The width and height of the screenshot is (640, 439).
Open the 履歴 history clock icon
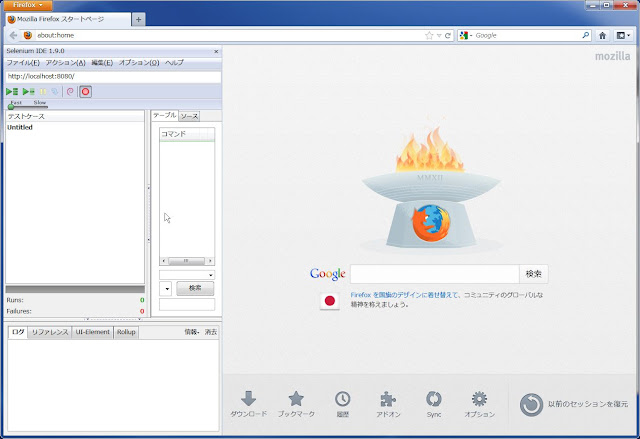point(342,404)
